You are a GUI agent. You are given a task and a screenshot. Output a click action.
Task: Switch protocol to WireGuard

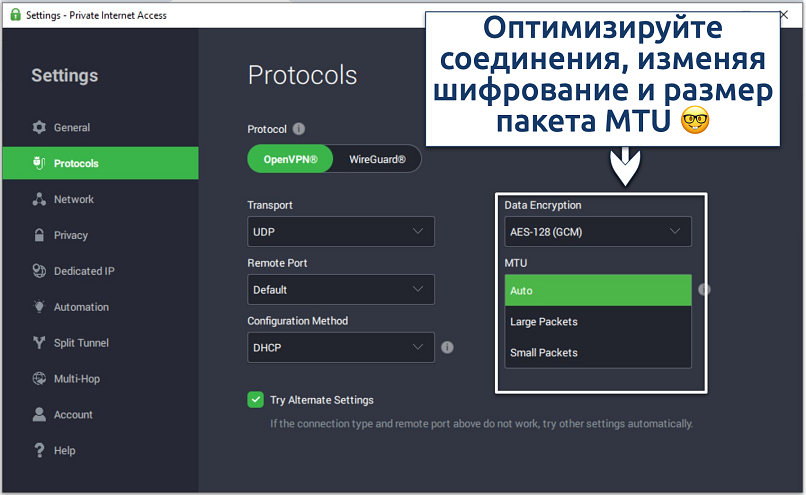click(377, 159)
